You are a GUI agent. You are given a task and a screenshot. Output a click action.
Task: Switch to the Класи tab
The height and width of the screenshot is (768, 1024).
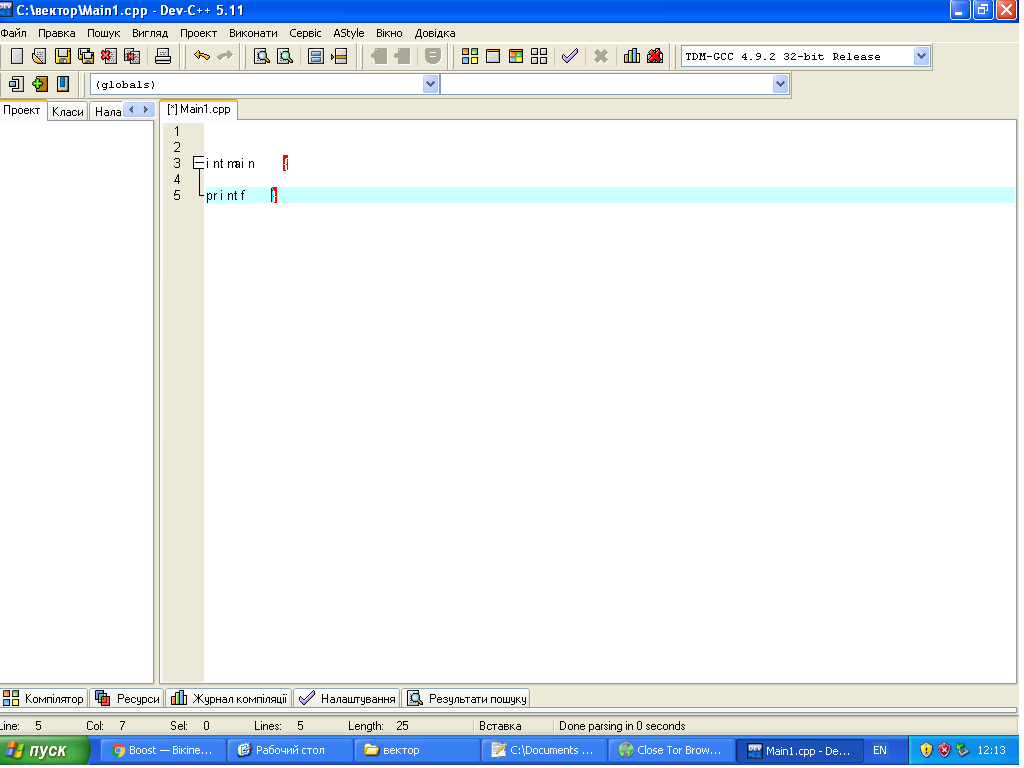(x=68, y=112)
